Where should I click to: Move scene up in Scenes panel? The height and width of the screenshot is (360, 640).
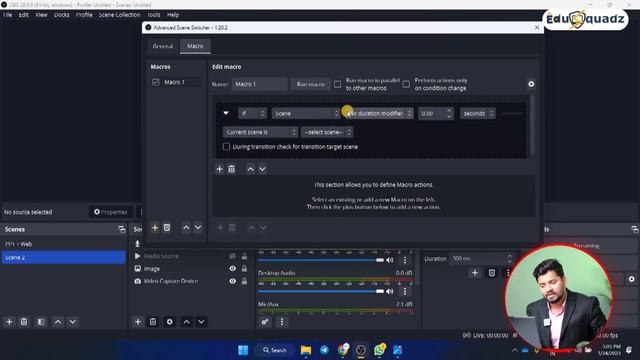[x=58, y=322]
